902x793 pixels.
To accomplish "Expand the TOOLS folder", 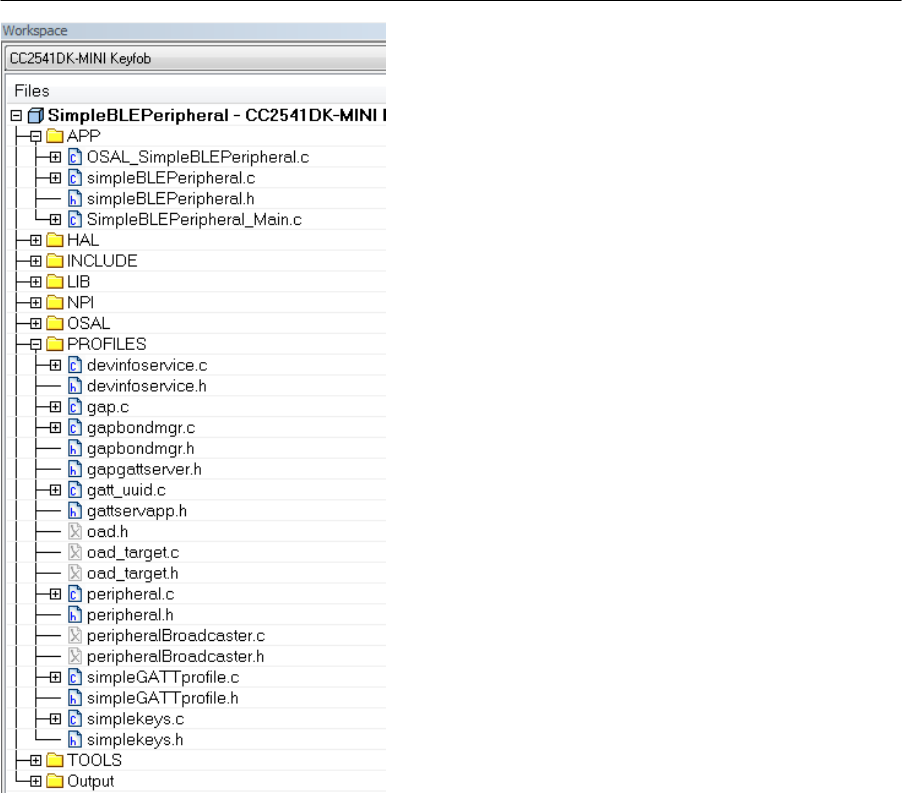I will 36,760.
